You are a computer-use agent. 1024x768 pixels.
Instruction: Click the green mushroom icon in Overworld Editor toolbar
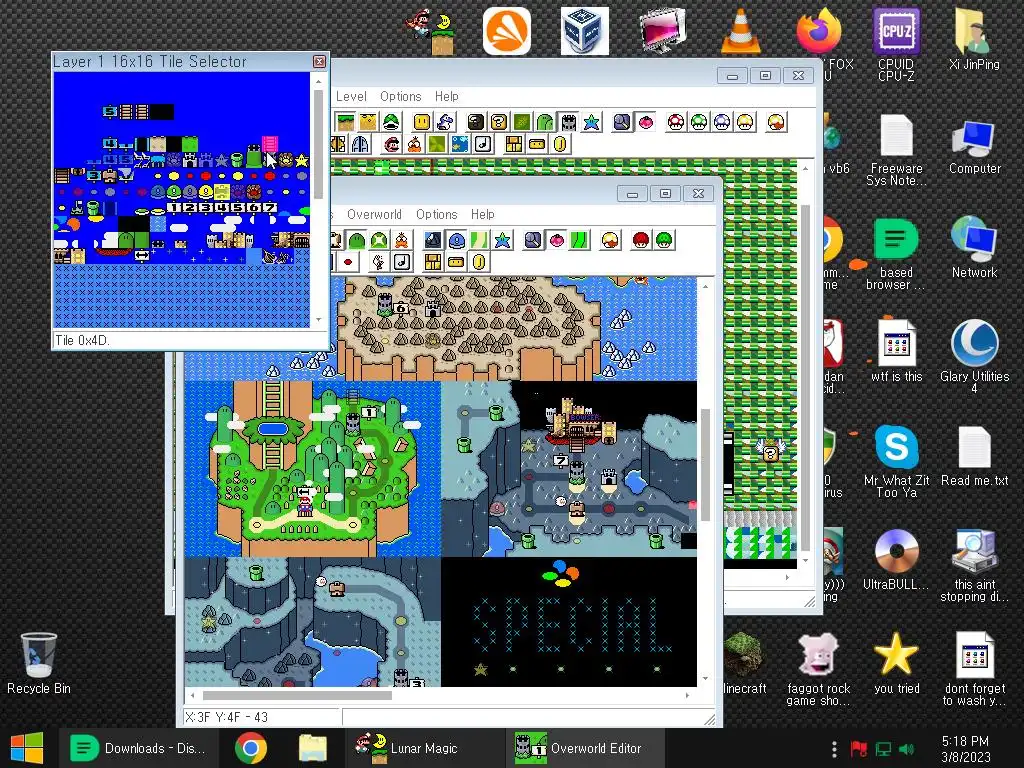(664, 240)
